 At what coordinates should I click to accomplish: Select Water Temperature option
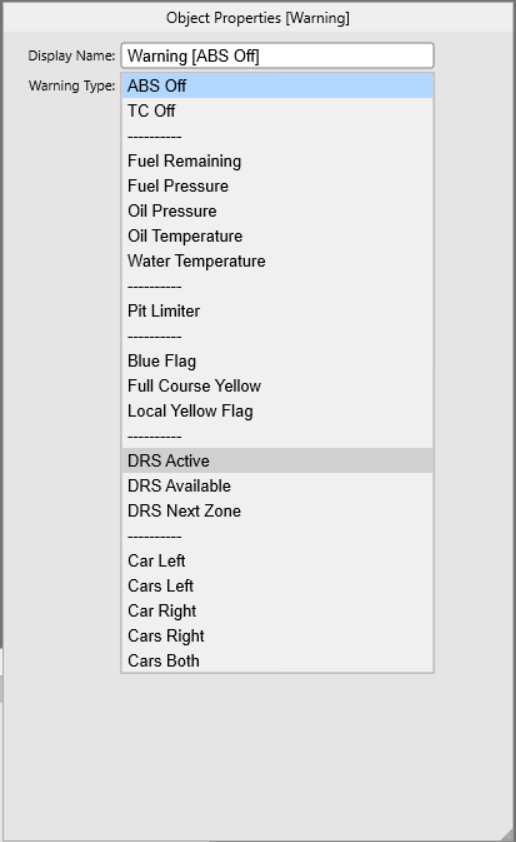tap(277, 260)
